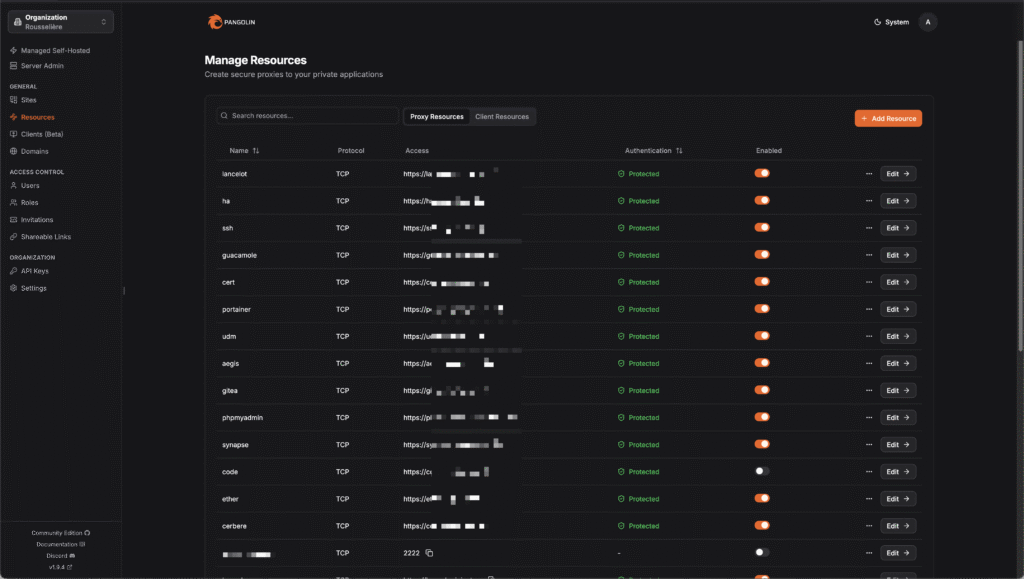The height and width of the screenshot is (579, 1024).
Task: Click the Add Resource button
Action: coord(888,118)
